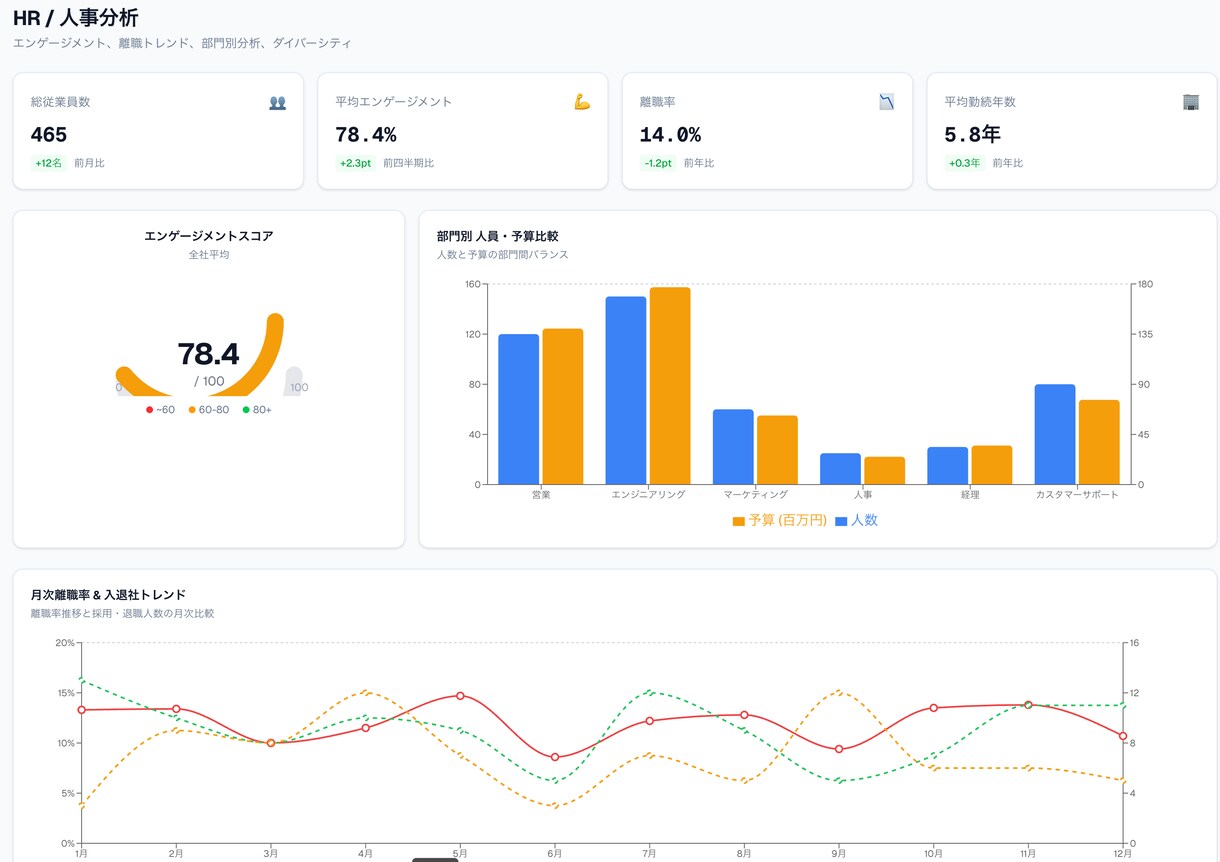Click the 78.4% engagement value
This screenshot has height=862, width=1220.
366,135
